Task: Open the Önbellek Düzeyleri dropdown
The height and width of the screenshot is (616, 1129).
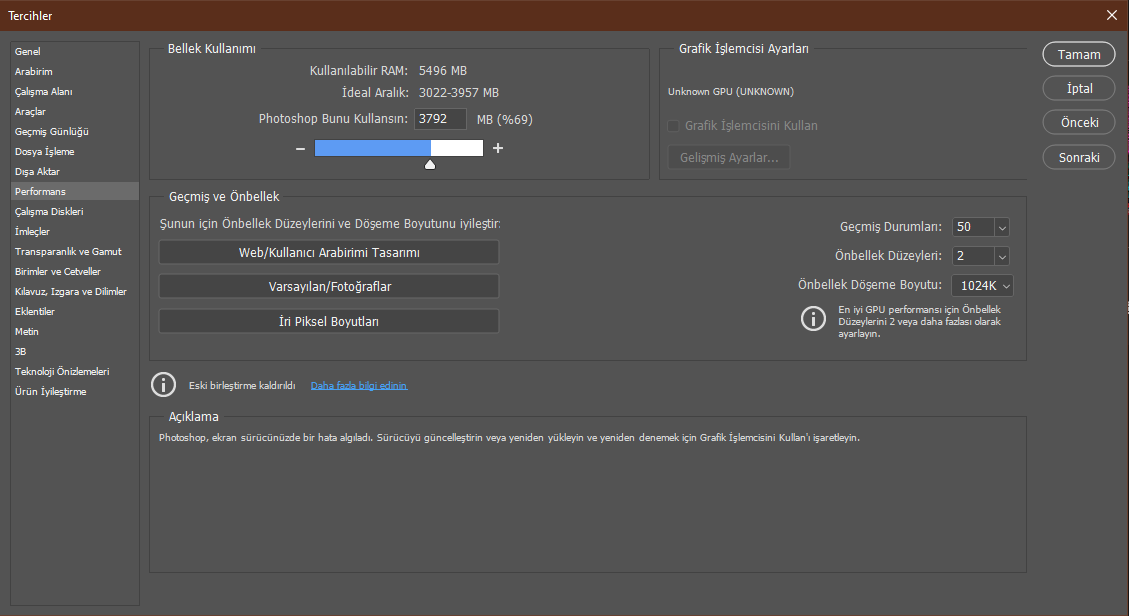Action: (1002, 256)
